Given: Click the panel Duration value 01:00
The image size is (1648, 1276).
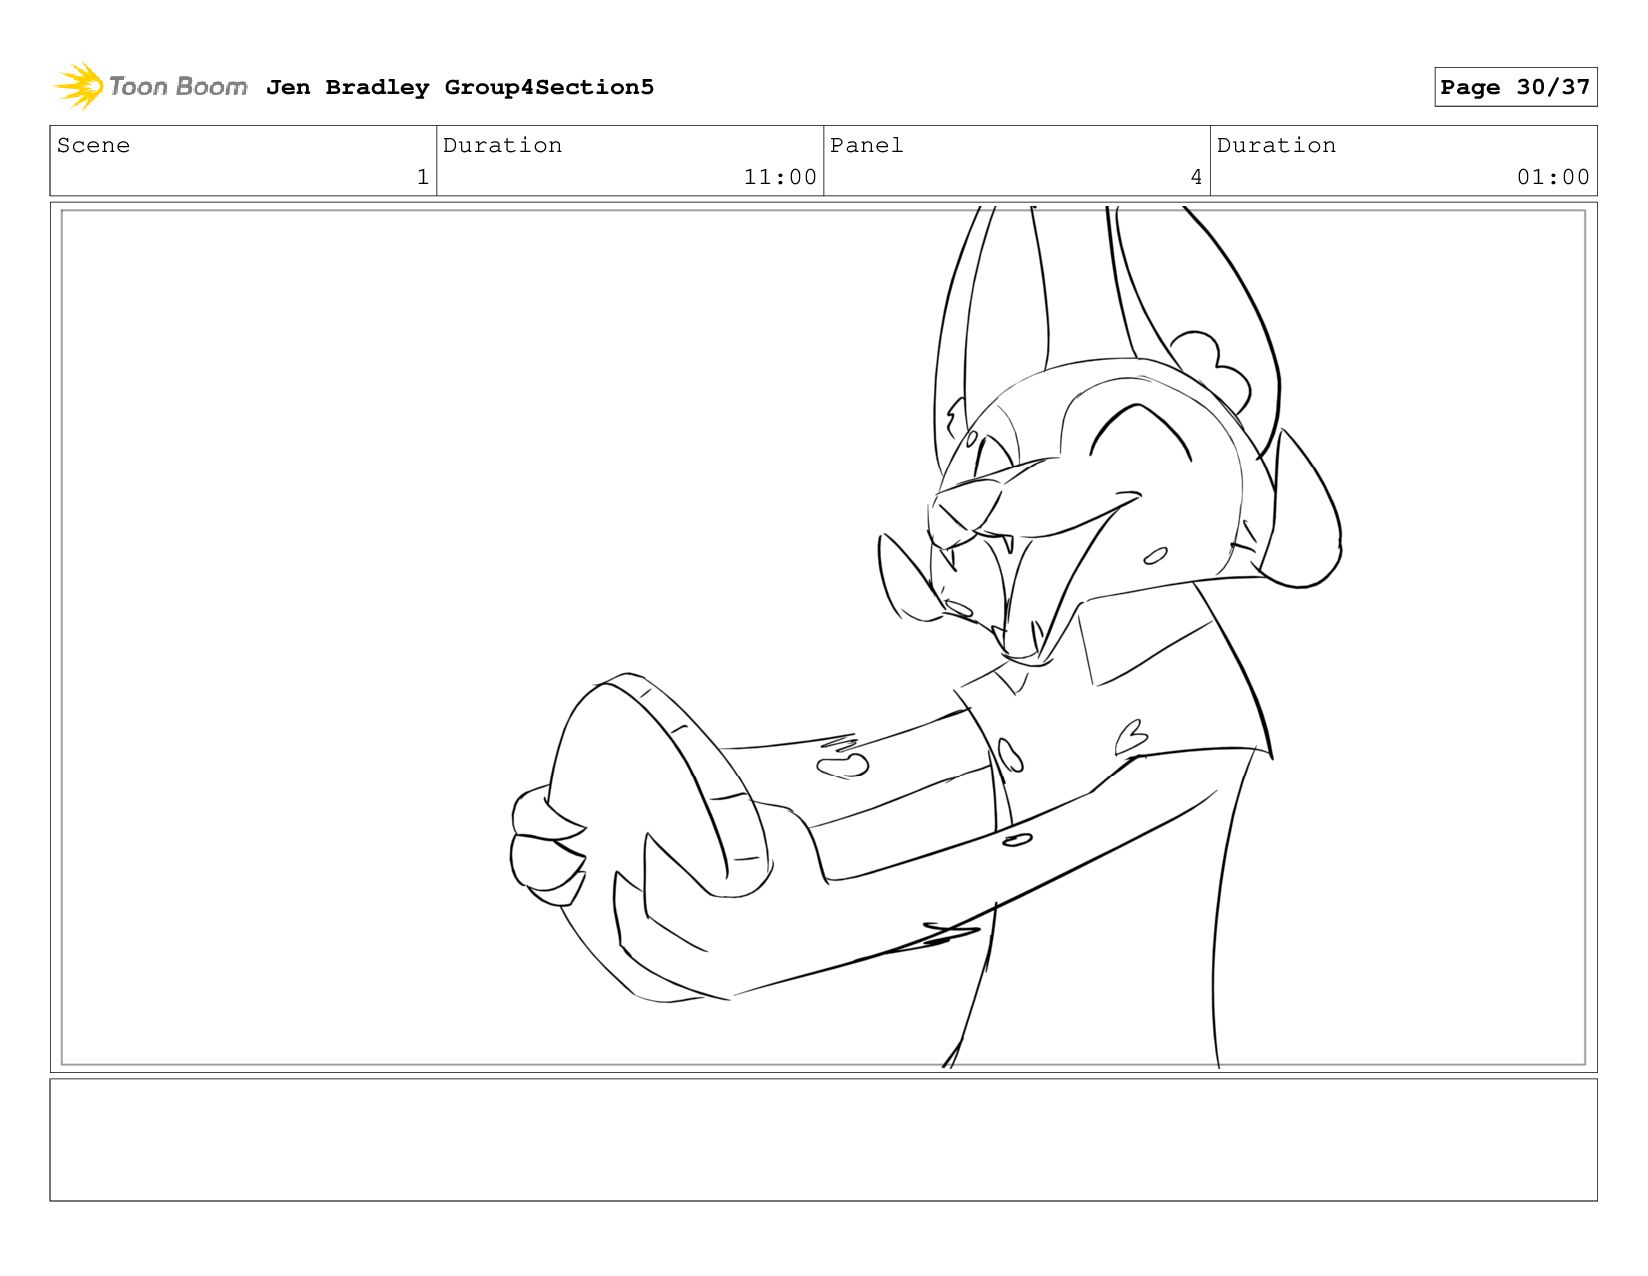Looking at the screenshot, I should click(x=1553, y=177).
